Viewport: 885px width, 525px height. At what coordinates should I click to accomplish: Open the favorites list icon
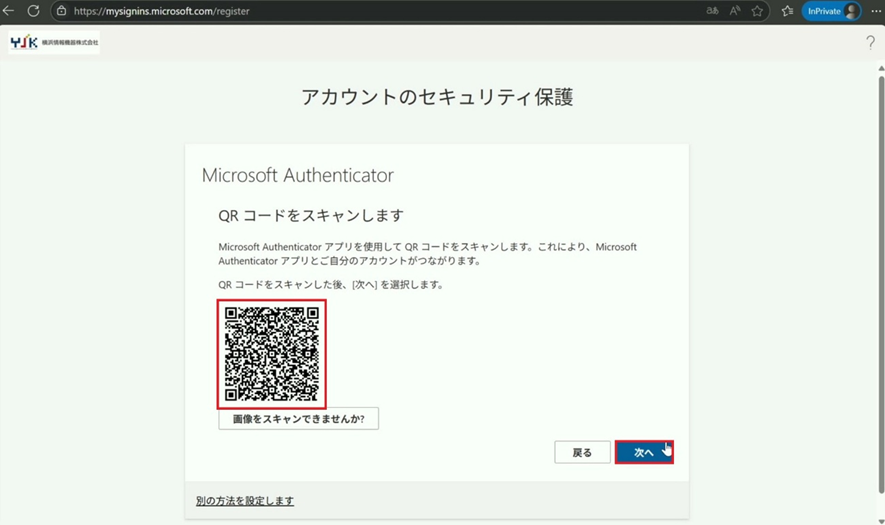tap(787, 11)
